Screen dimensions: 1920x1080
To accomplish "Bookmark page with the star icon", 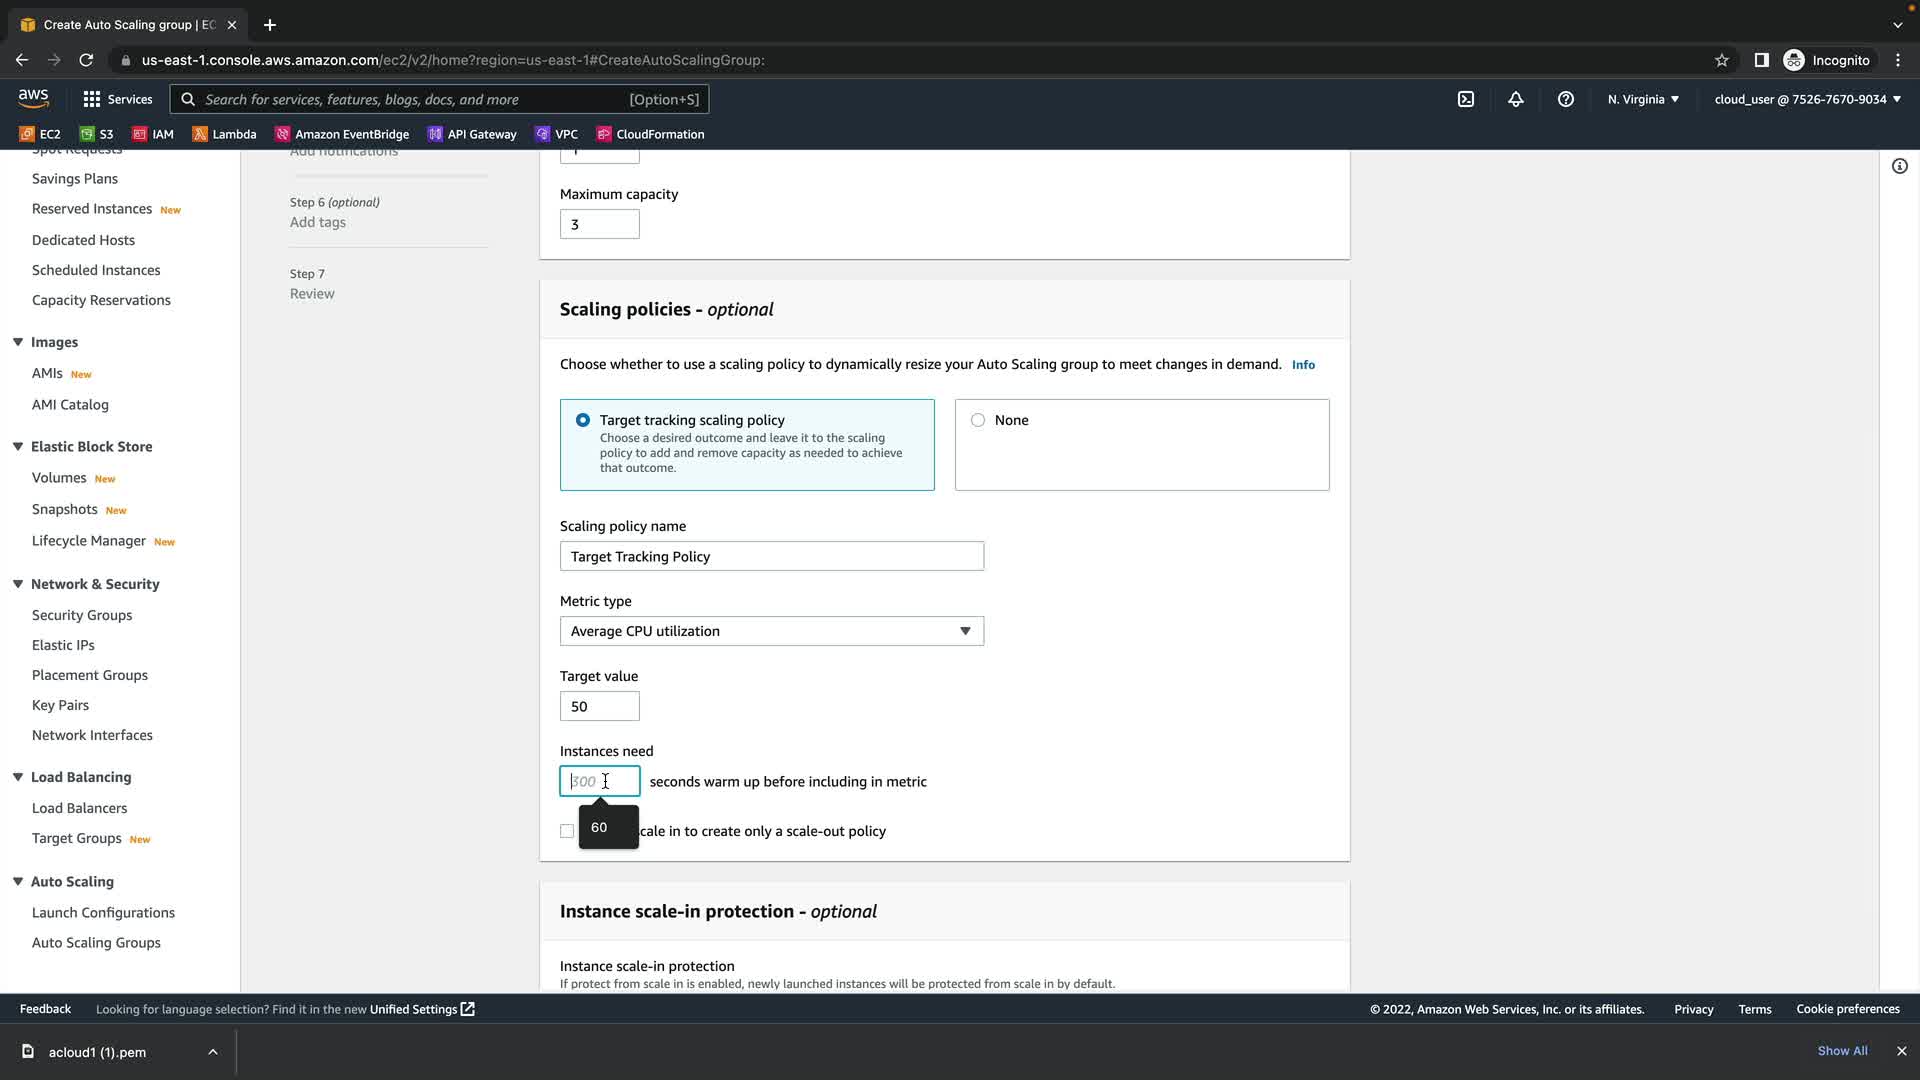I will pos(1721,60).
